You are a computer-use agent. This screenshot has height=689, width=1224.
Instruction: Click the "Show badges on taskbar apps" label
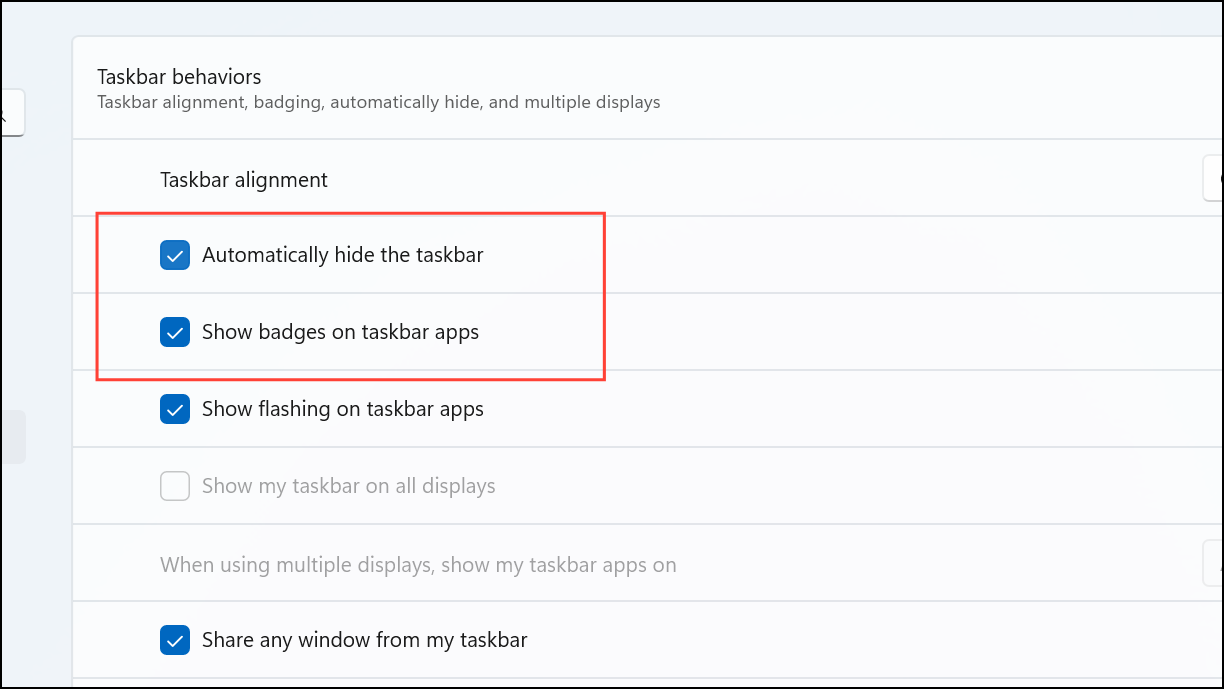pos(341,332)
